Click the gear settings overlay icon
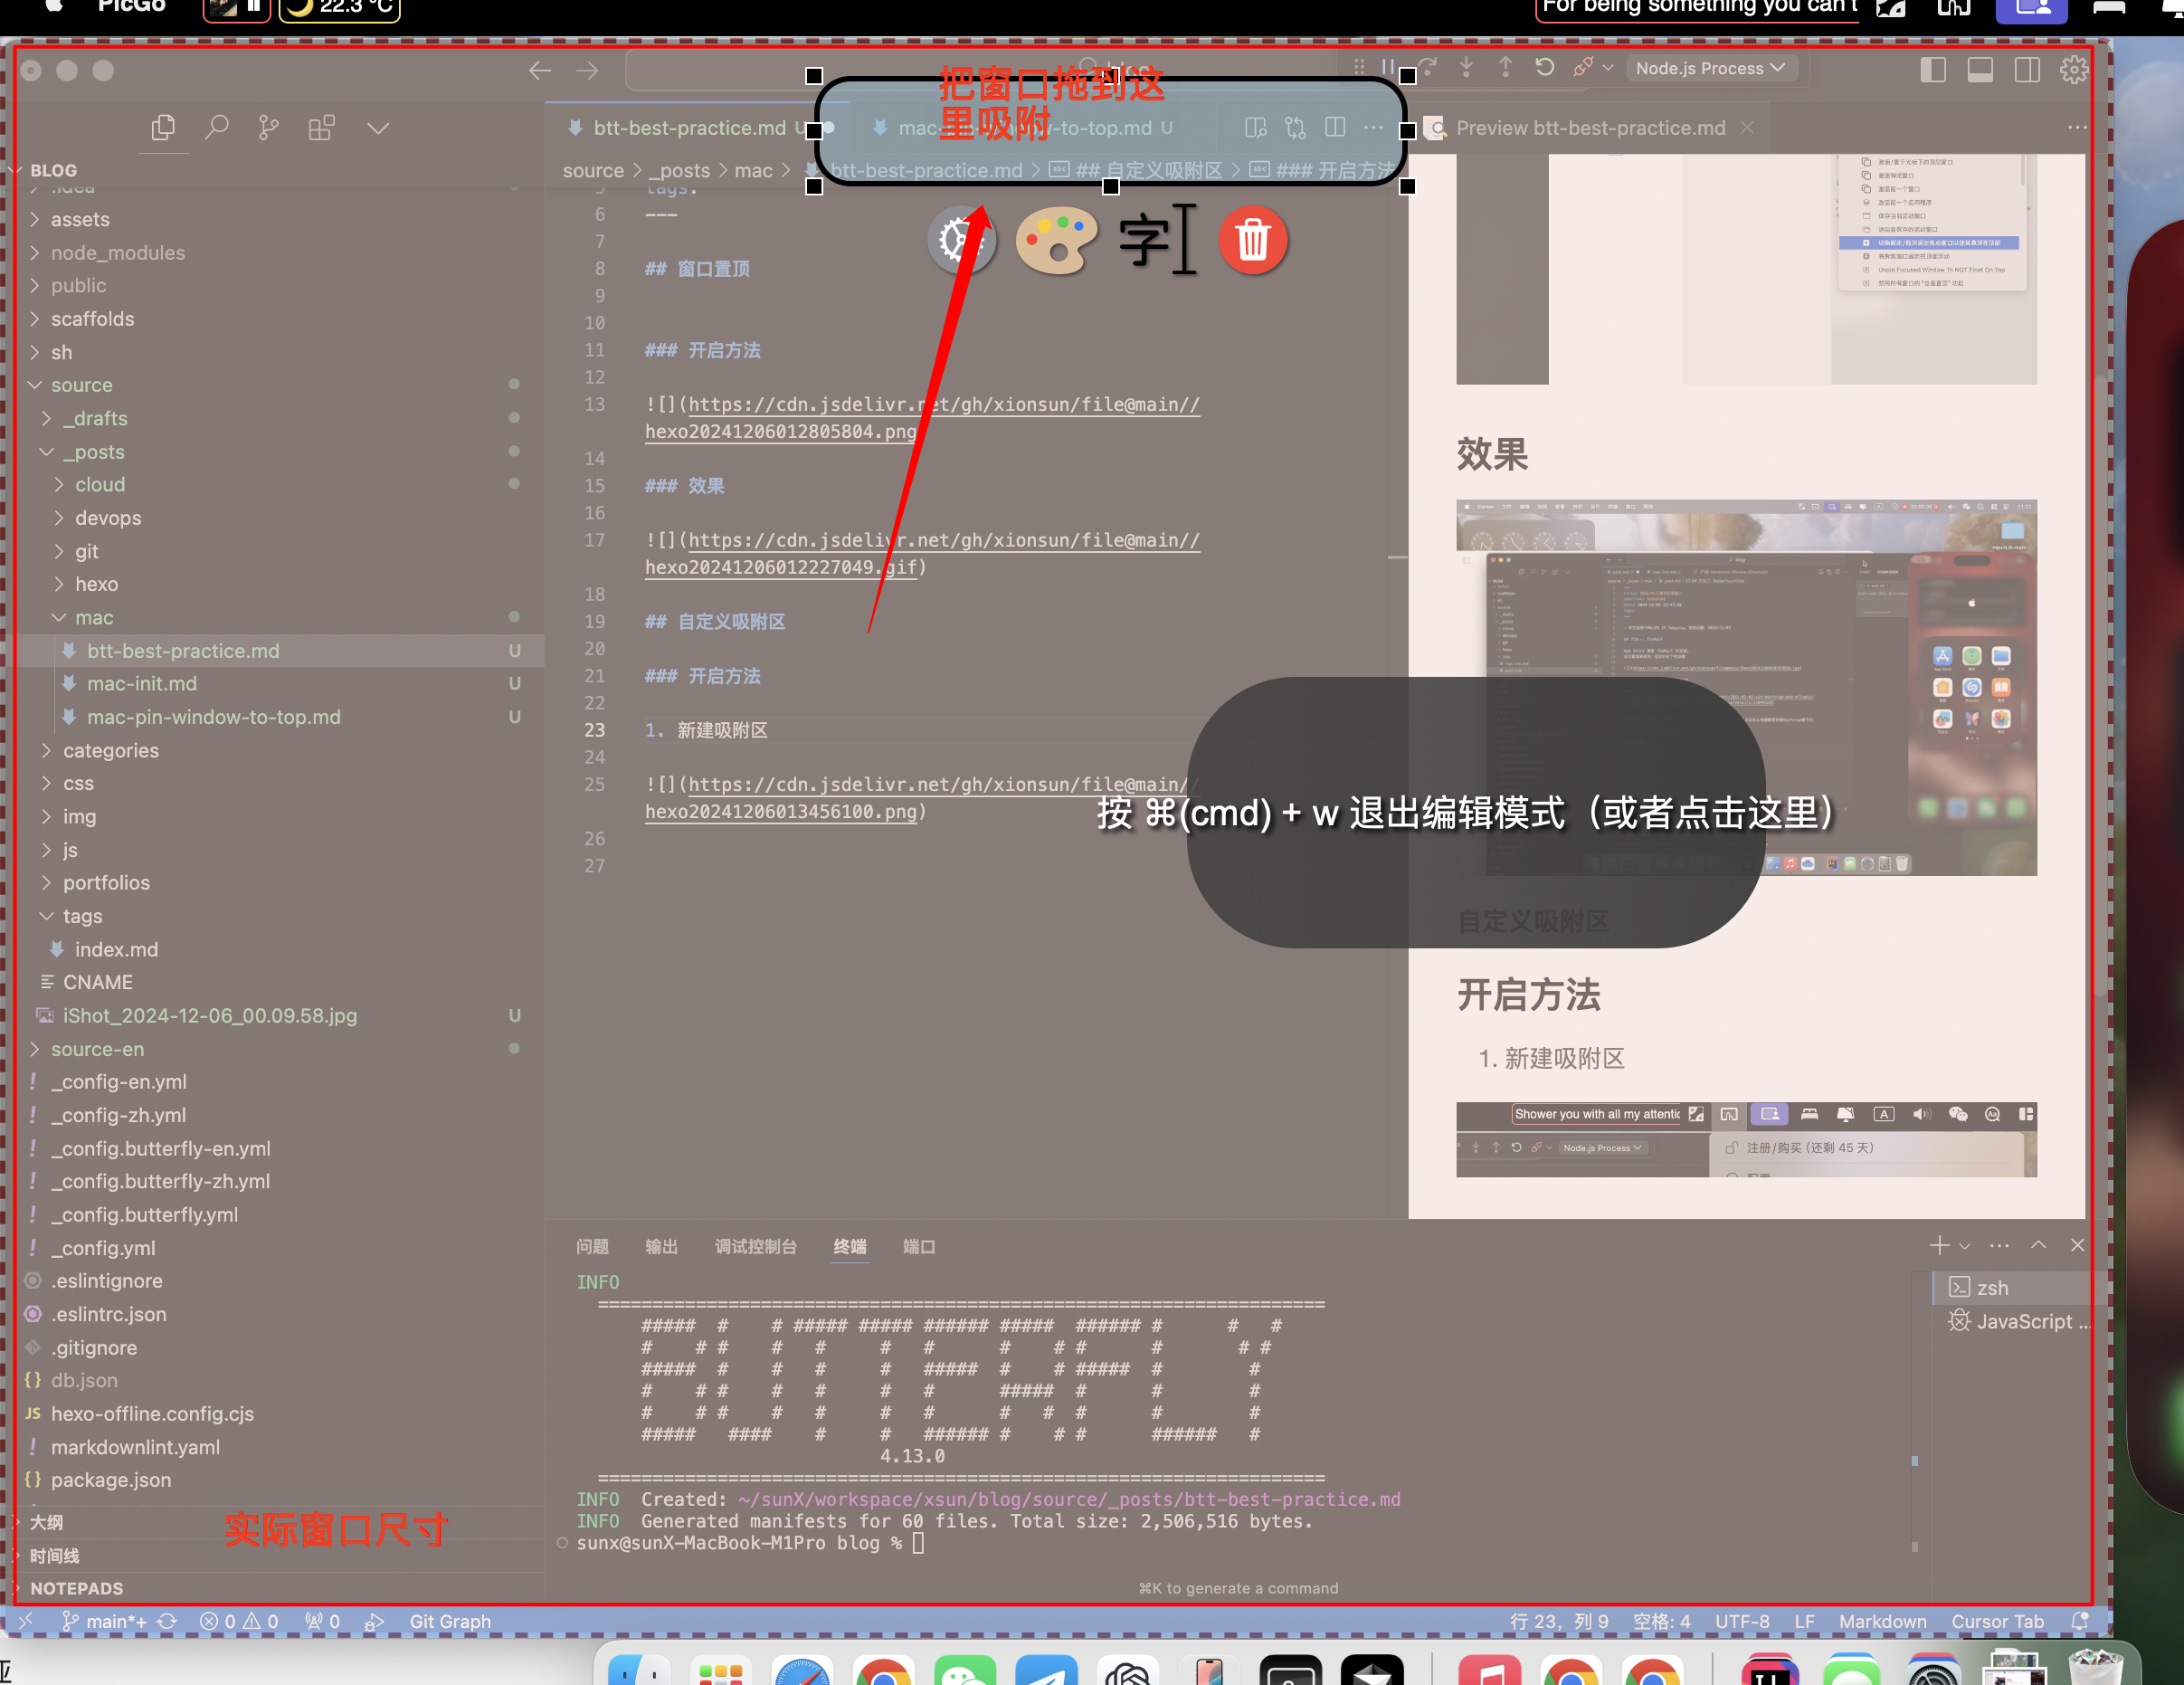Image resolution: width=2184 pixels, height=1685 pixels. [960, 240]
